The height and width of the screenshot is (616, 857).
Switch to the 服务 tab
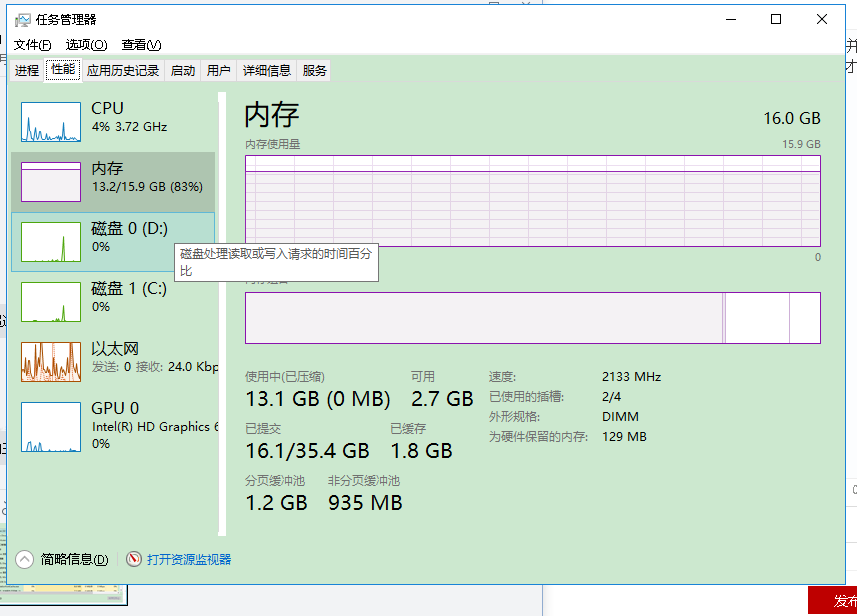(x=315, y=70)
